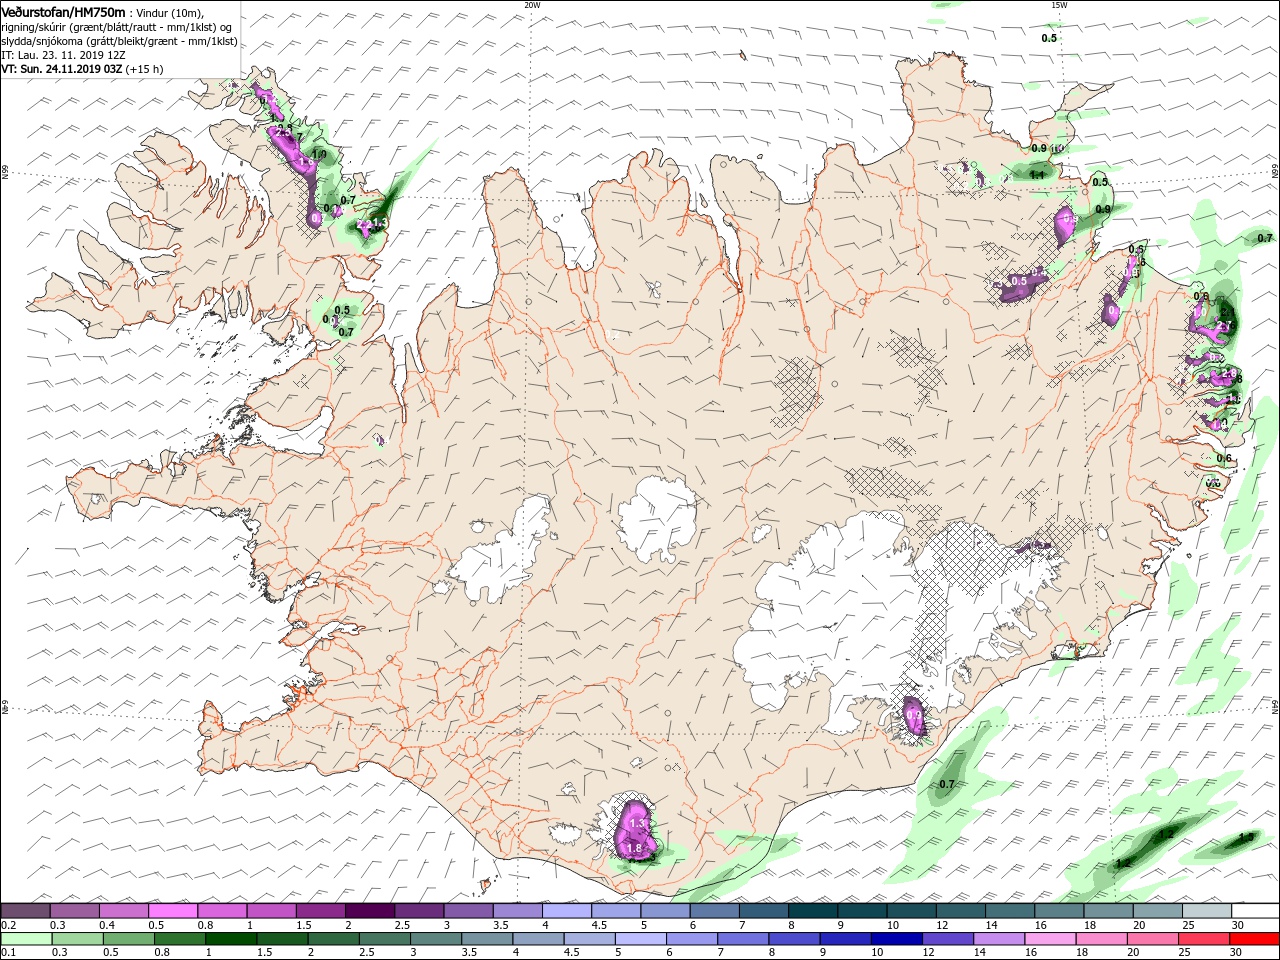Click the 1.1 precipitation value on northeast coast
This screenshot has width=1280, height=960.
point(1037,175)
